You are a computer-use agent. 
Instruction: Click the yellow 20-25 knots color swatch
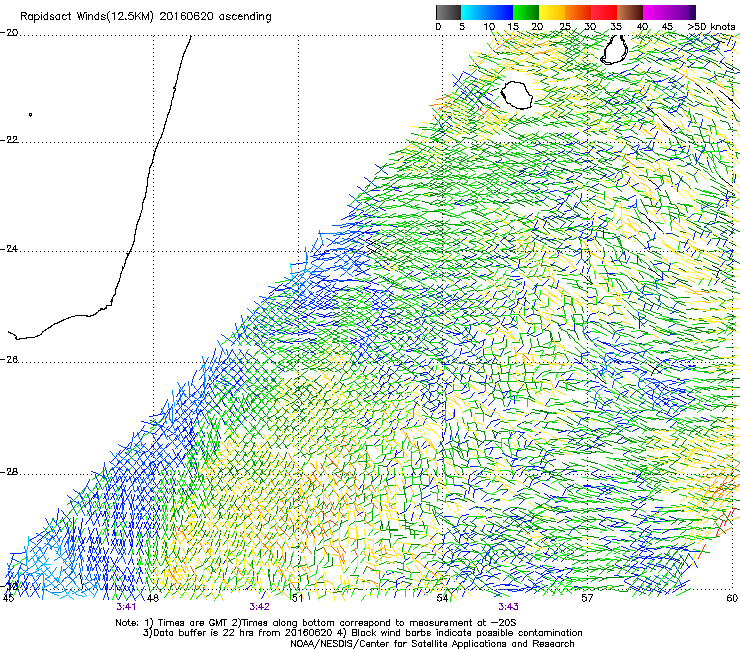552,12
